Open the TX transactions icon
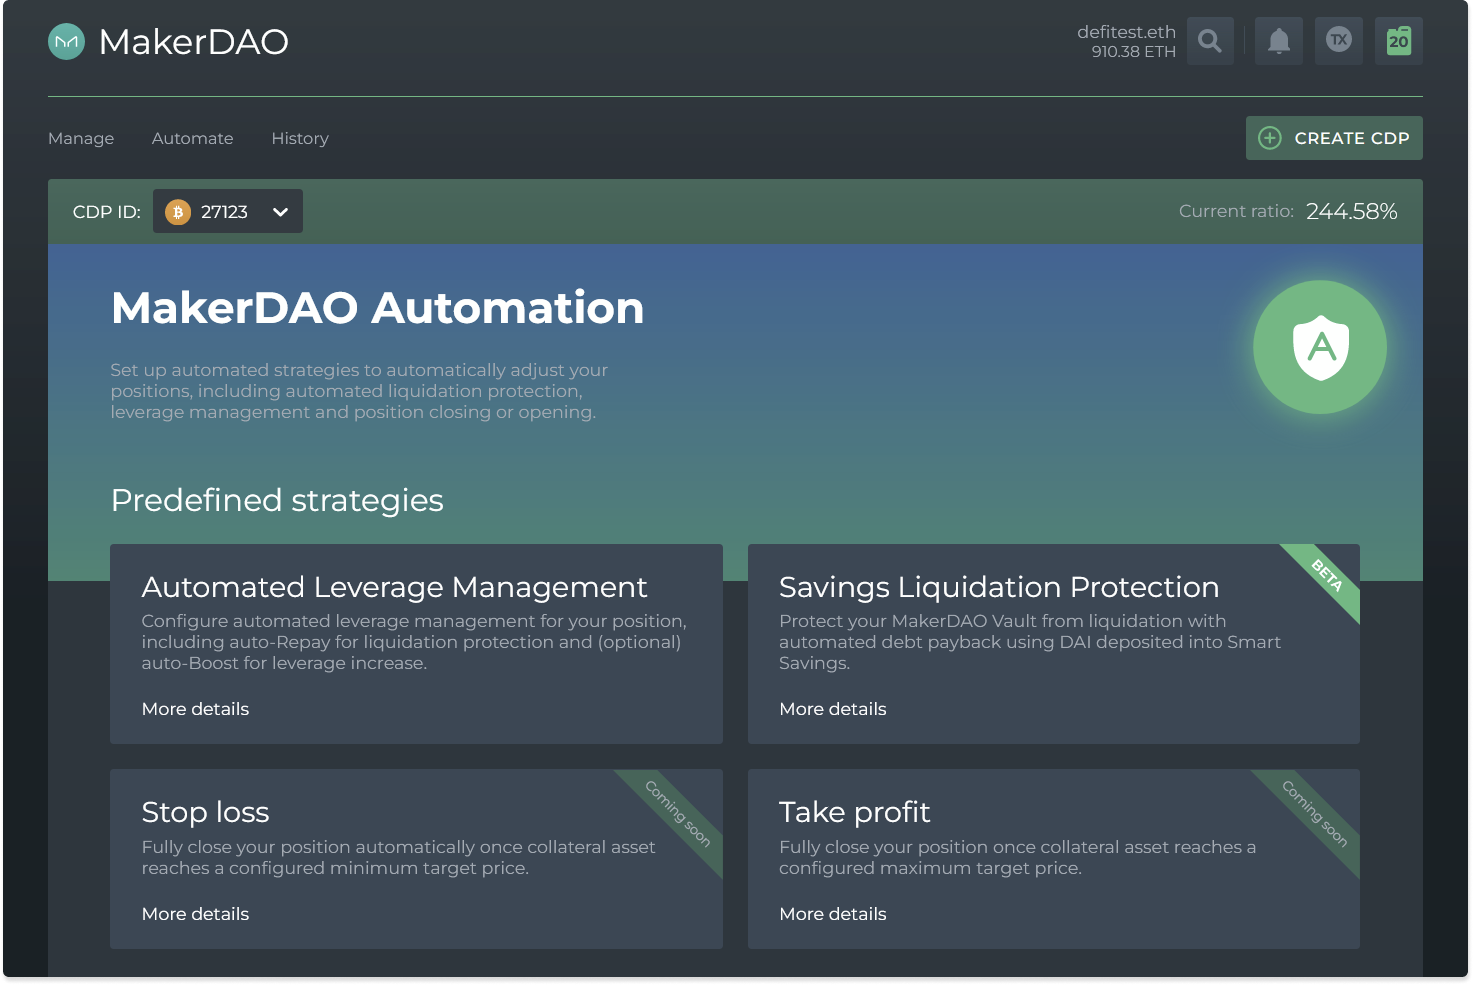 (1339, 41)
